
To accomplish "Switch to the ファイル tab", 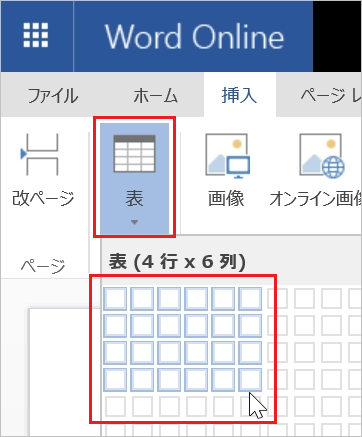I will tap(53, 96).
